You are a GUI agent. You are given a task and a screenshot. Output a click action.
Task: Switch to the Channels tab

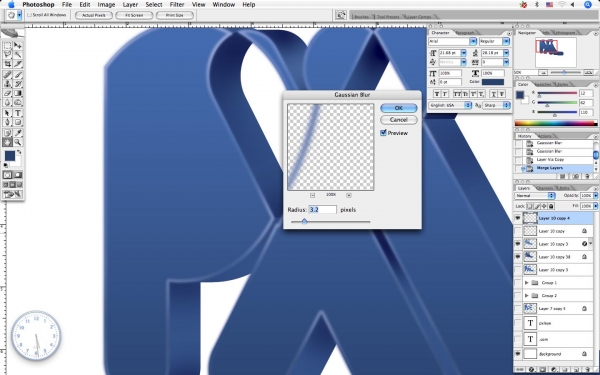545,188
